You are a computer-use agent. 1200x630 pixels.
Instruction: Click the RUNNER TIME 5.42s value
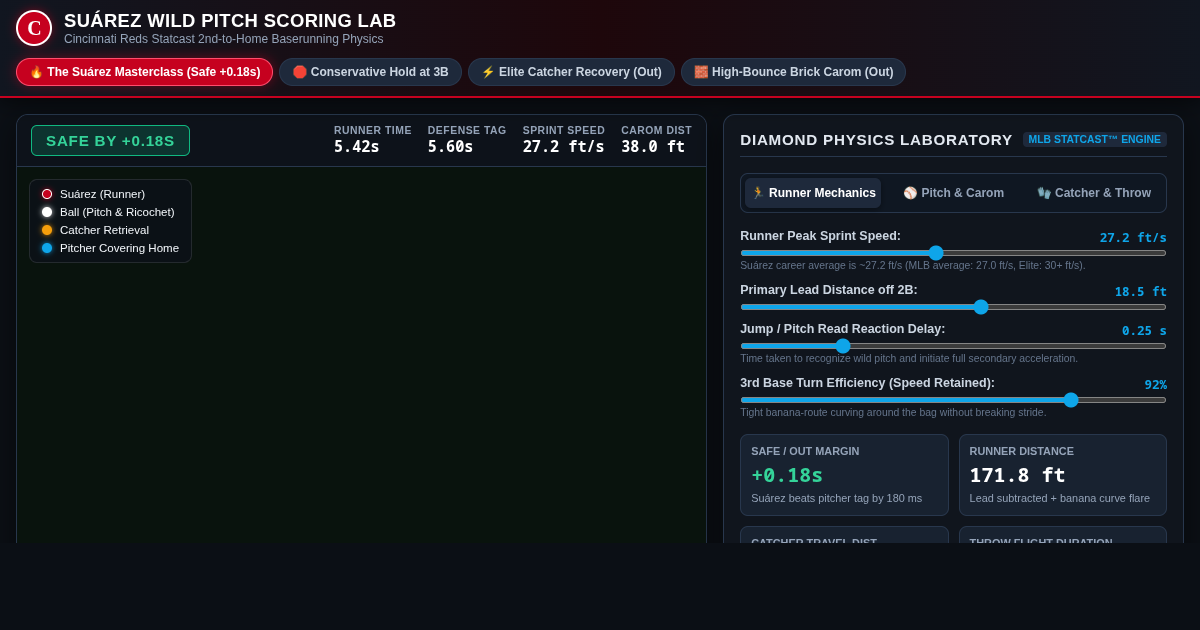357,147
